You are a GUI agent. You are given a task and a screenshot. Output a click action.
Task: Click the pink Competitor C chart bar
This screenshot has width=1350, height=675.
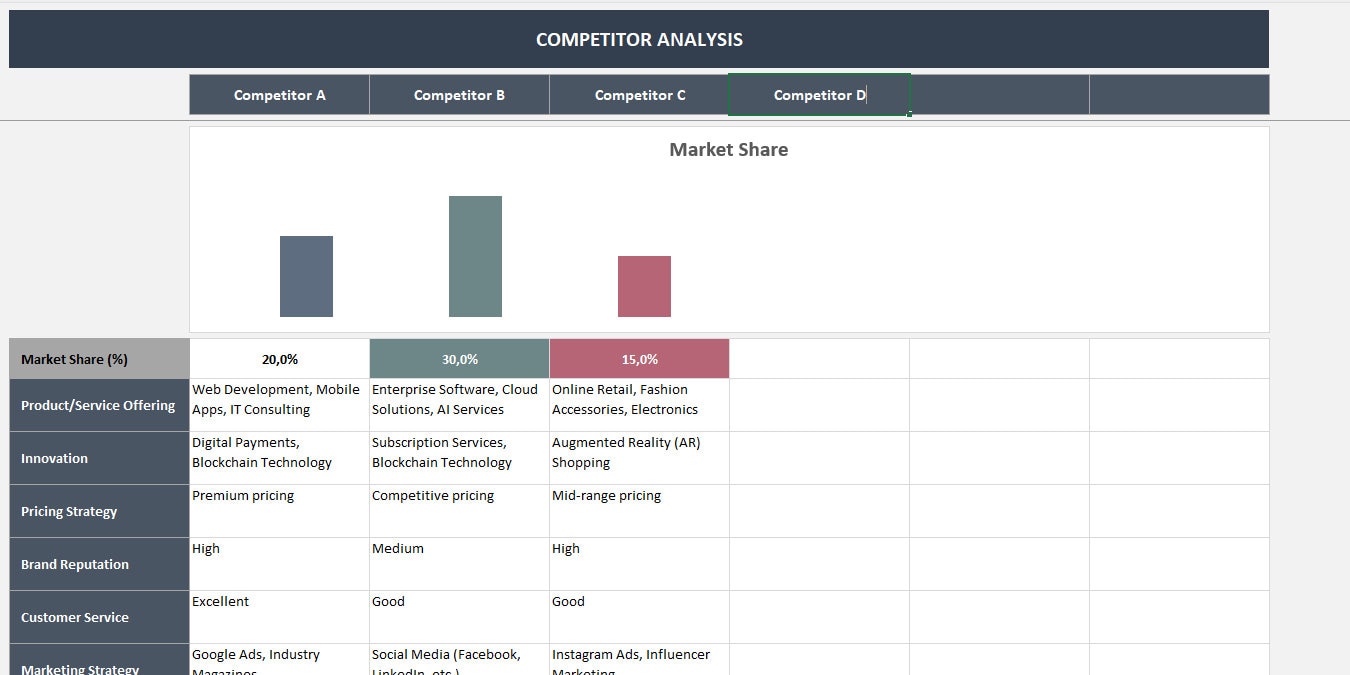coord(645,286)
